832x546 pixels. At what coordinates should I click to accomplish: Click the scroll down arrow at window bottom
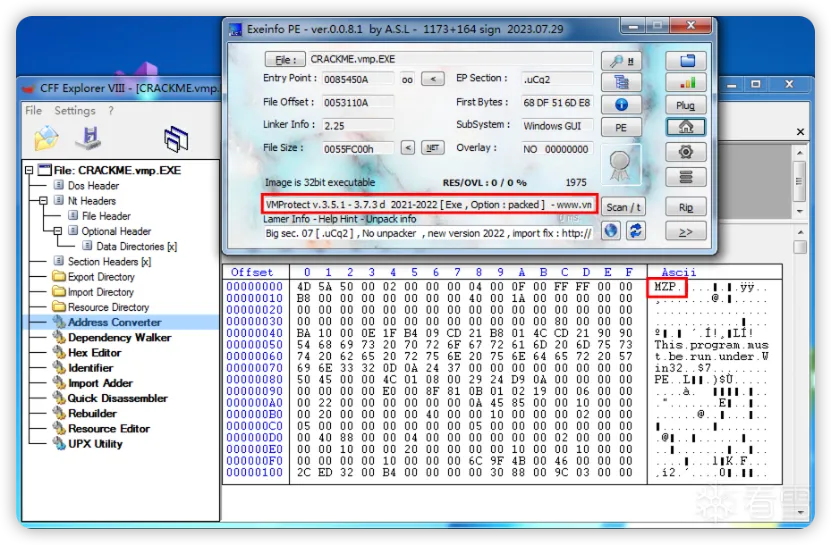click(800, 512)
